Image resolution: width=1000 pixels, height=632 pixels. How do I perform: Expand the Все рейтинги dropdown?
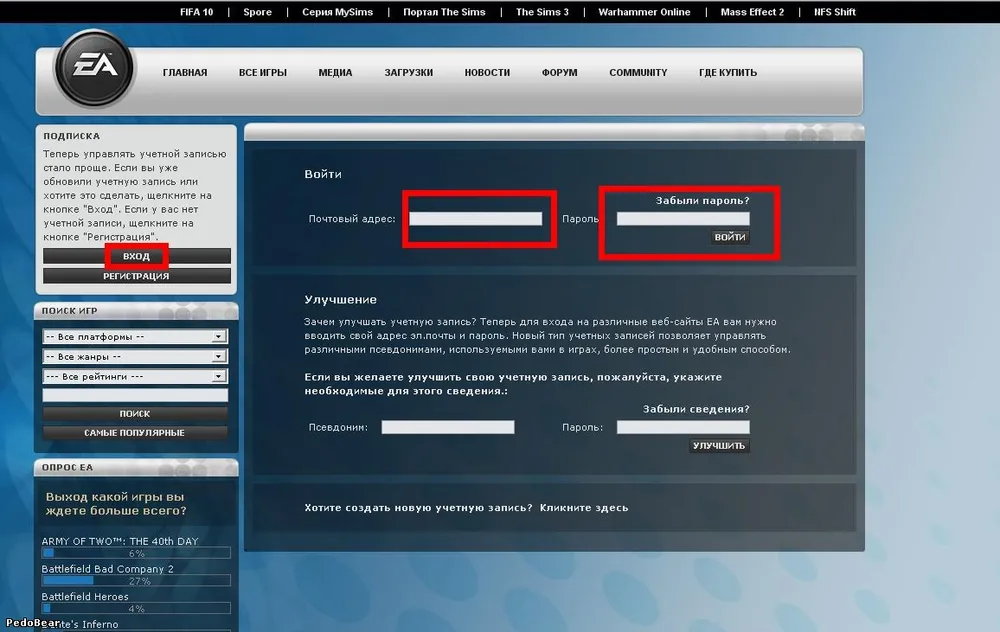coord(135,377)
